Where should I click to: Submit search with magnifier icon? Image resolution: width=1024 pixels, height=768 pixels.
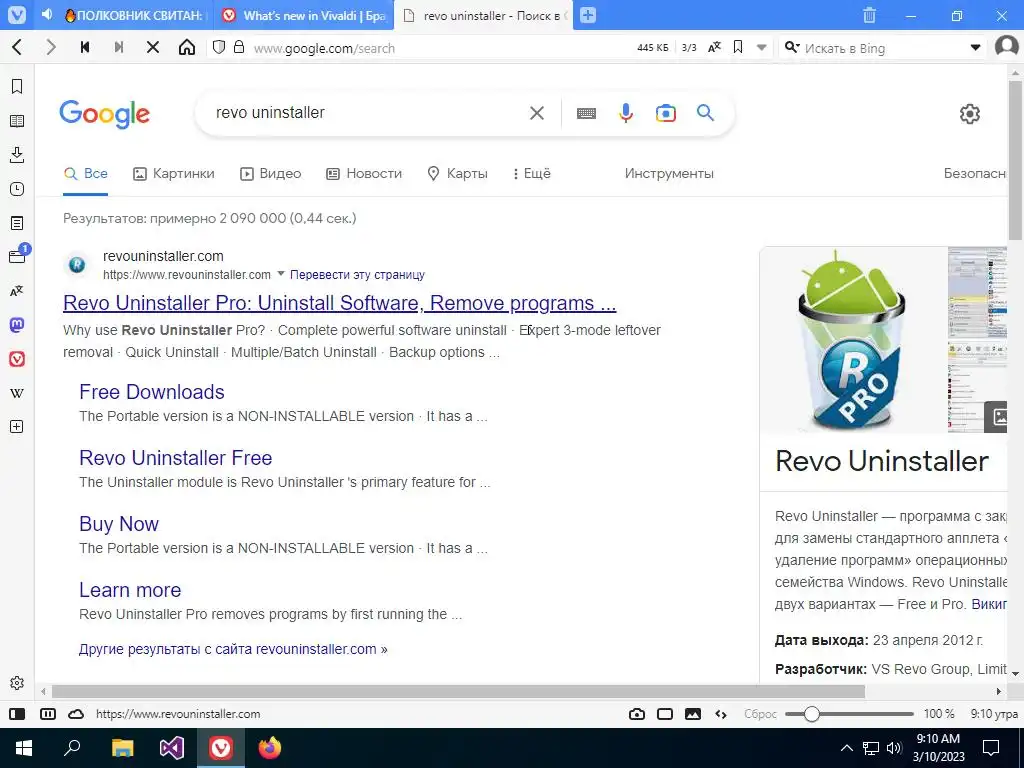click(705, 112)
